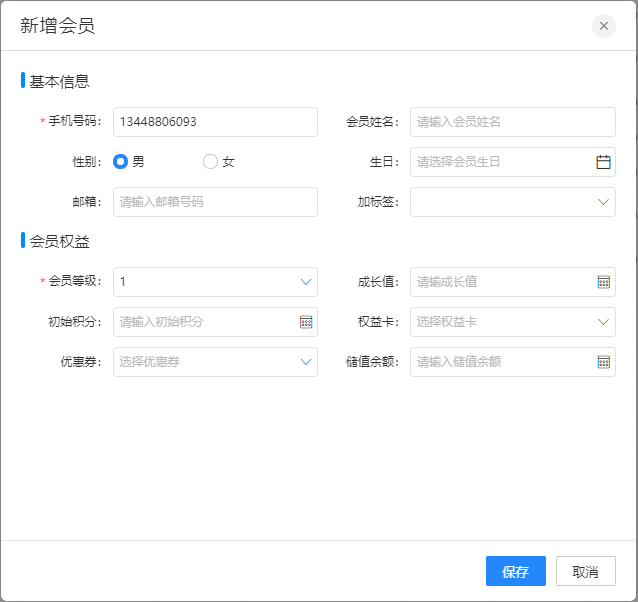Click calculator icon in 储值余额 field
This screenshot has width=638, height=602.
603,362
